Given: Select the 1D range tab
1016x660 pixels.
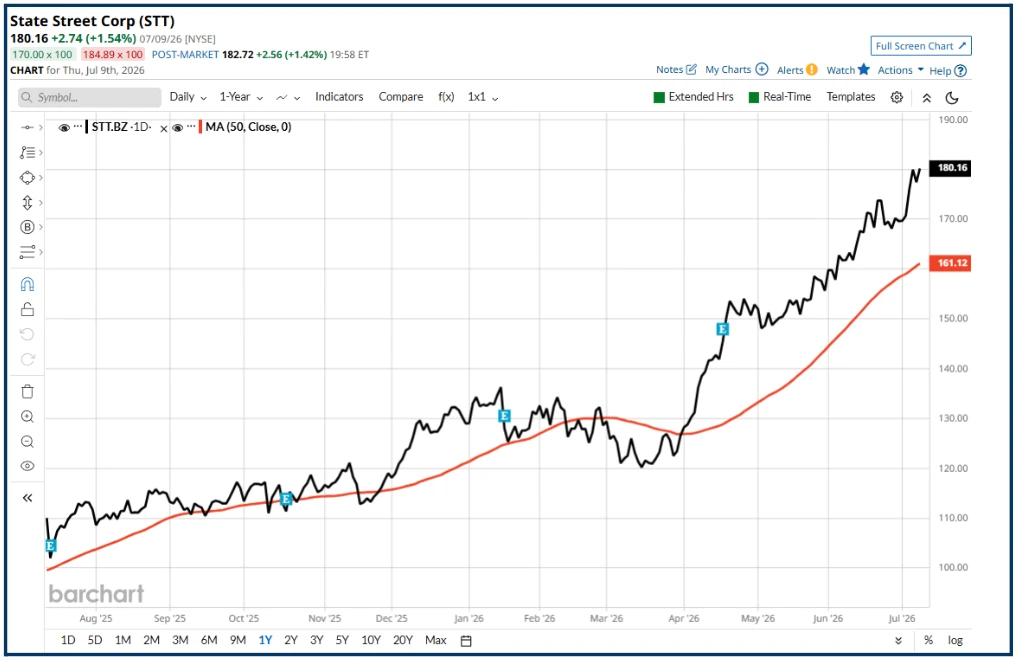Looking at the screenshot, I should [x=68, y=640].
